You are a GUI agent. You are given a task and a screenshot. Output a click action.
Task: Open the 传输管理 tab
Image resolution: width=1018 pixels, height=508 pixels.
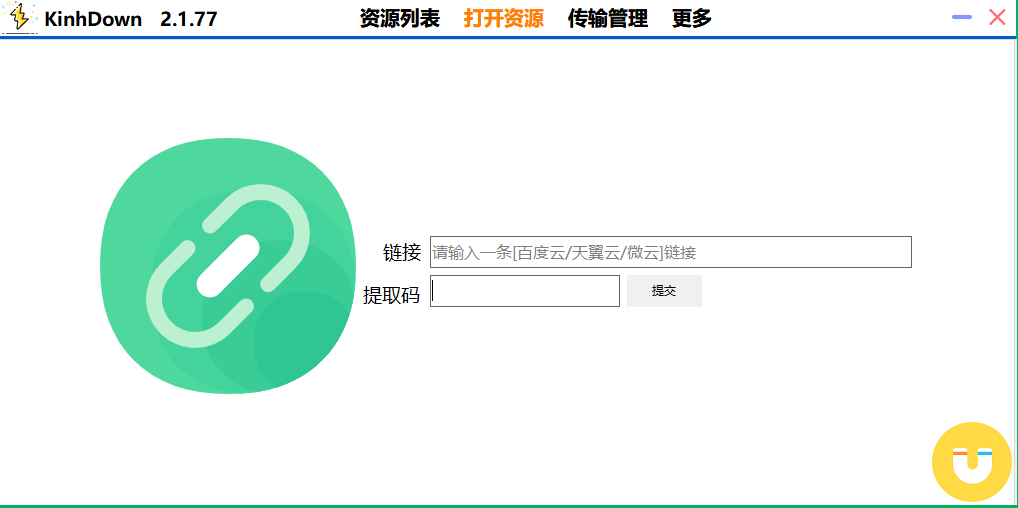click(608, 18)
